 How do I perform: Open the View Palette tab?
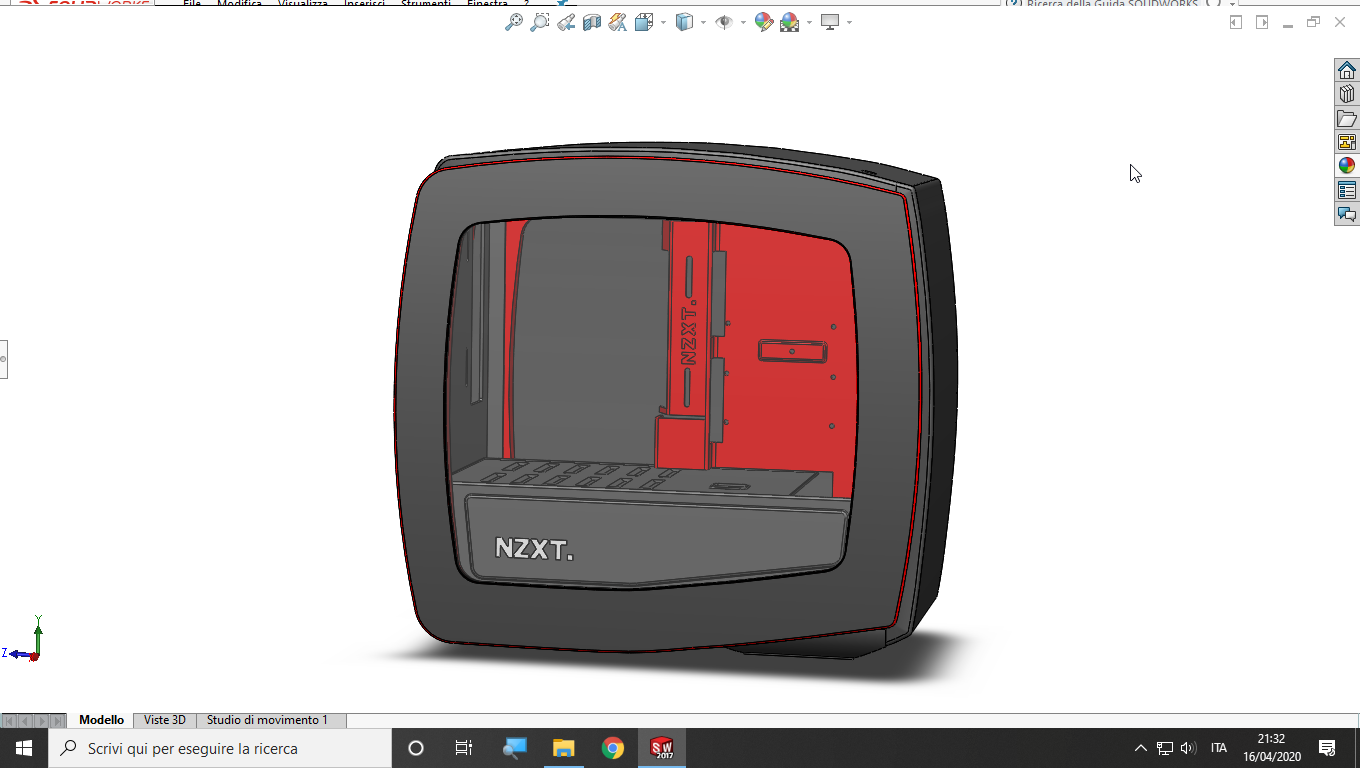[1347, 142]
